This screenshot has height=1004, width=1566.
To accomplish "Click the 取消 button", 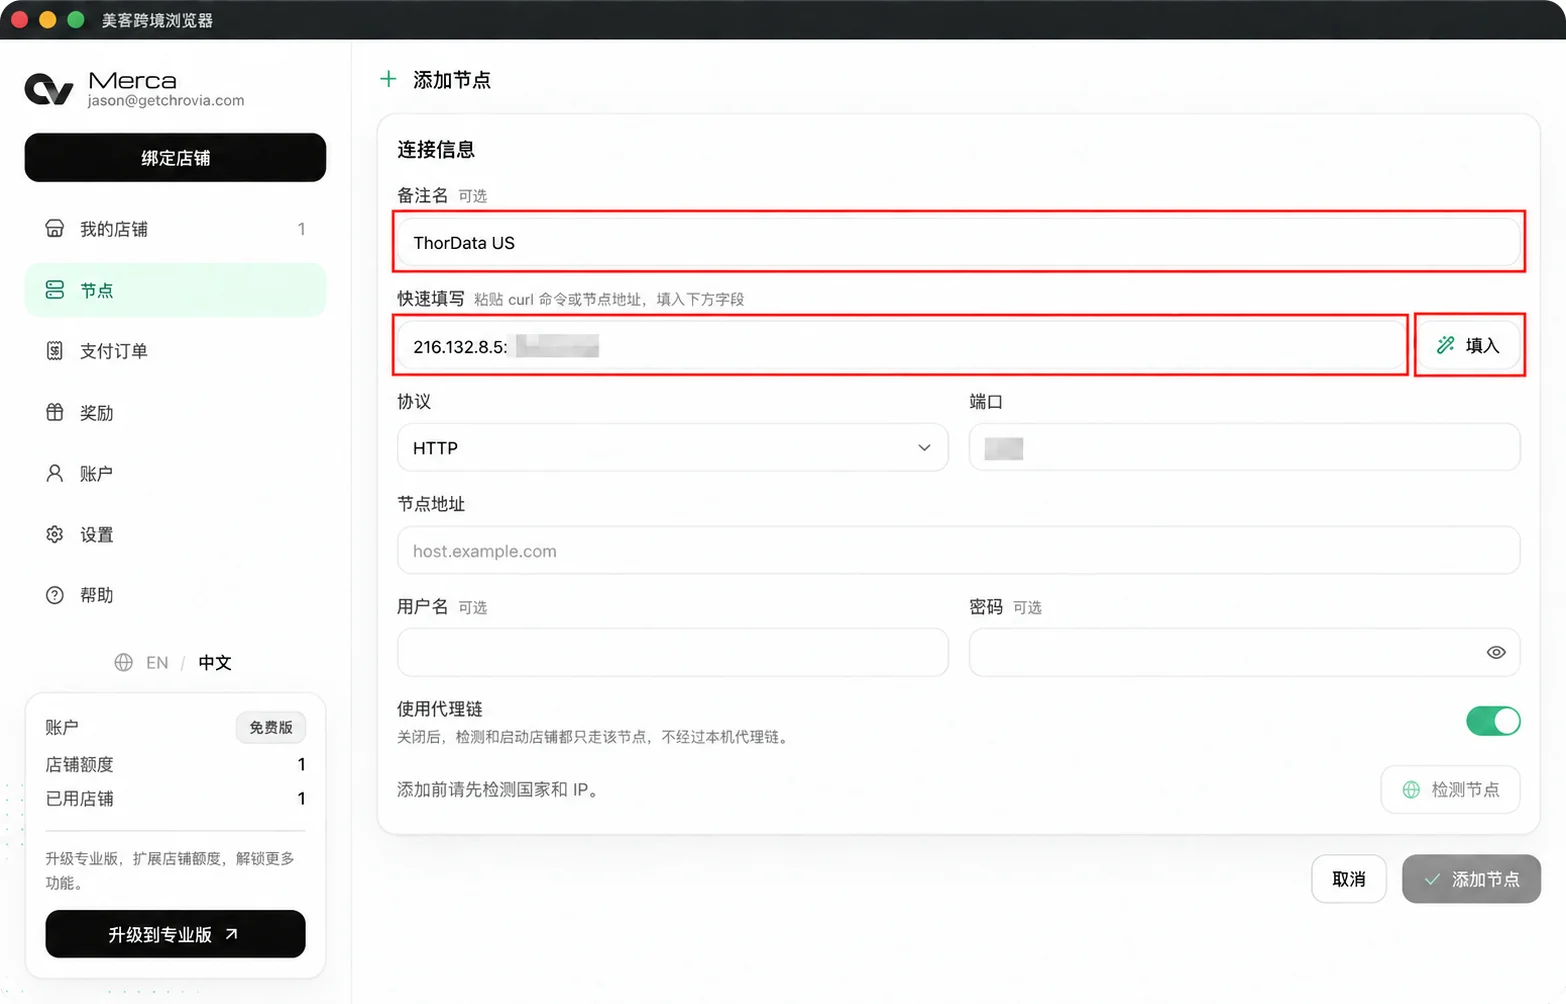I will [x=1349, y=879].
